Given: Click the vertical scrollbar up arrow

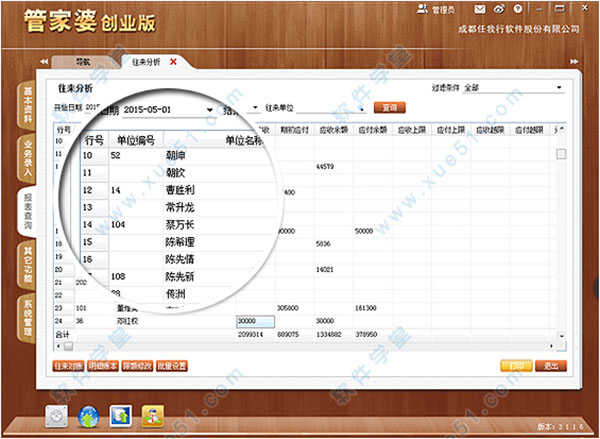Looking at the screenshot, I should click(x=561, y=130).
